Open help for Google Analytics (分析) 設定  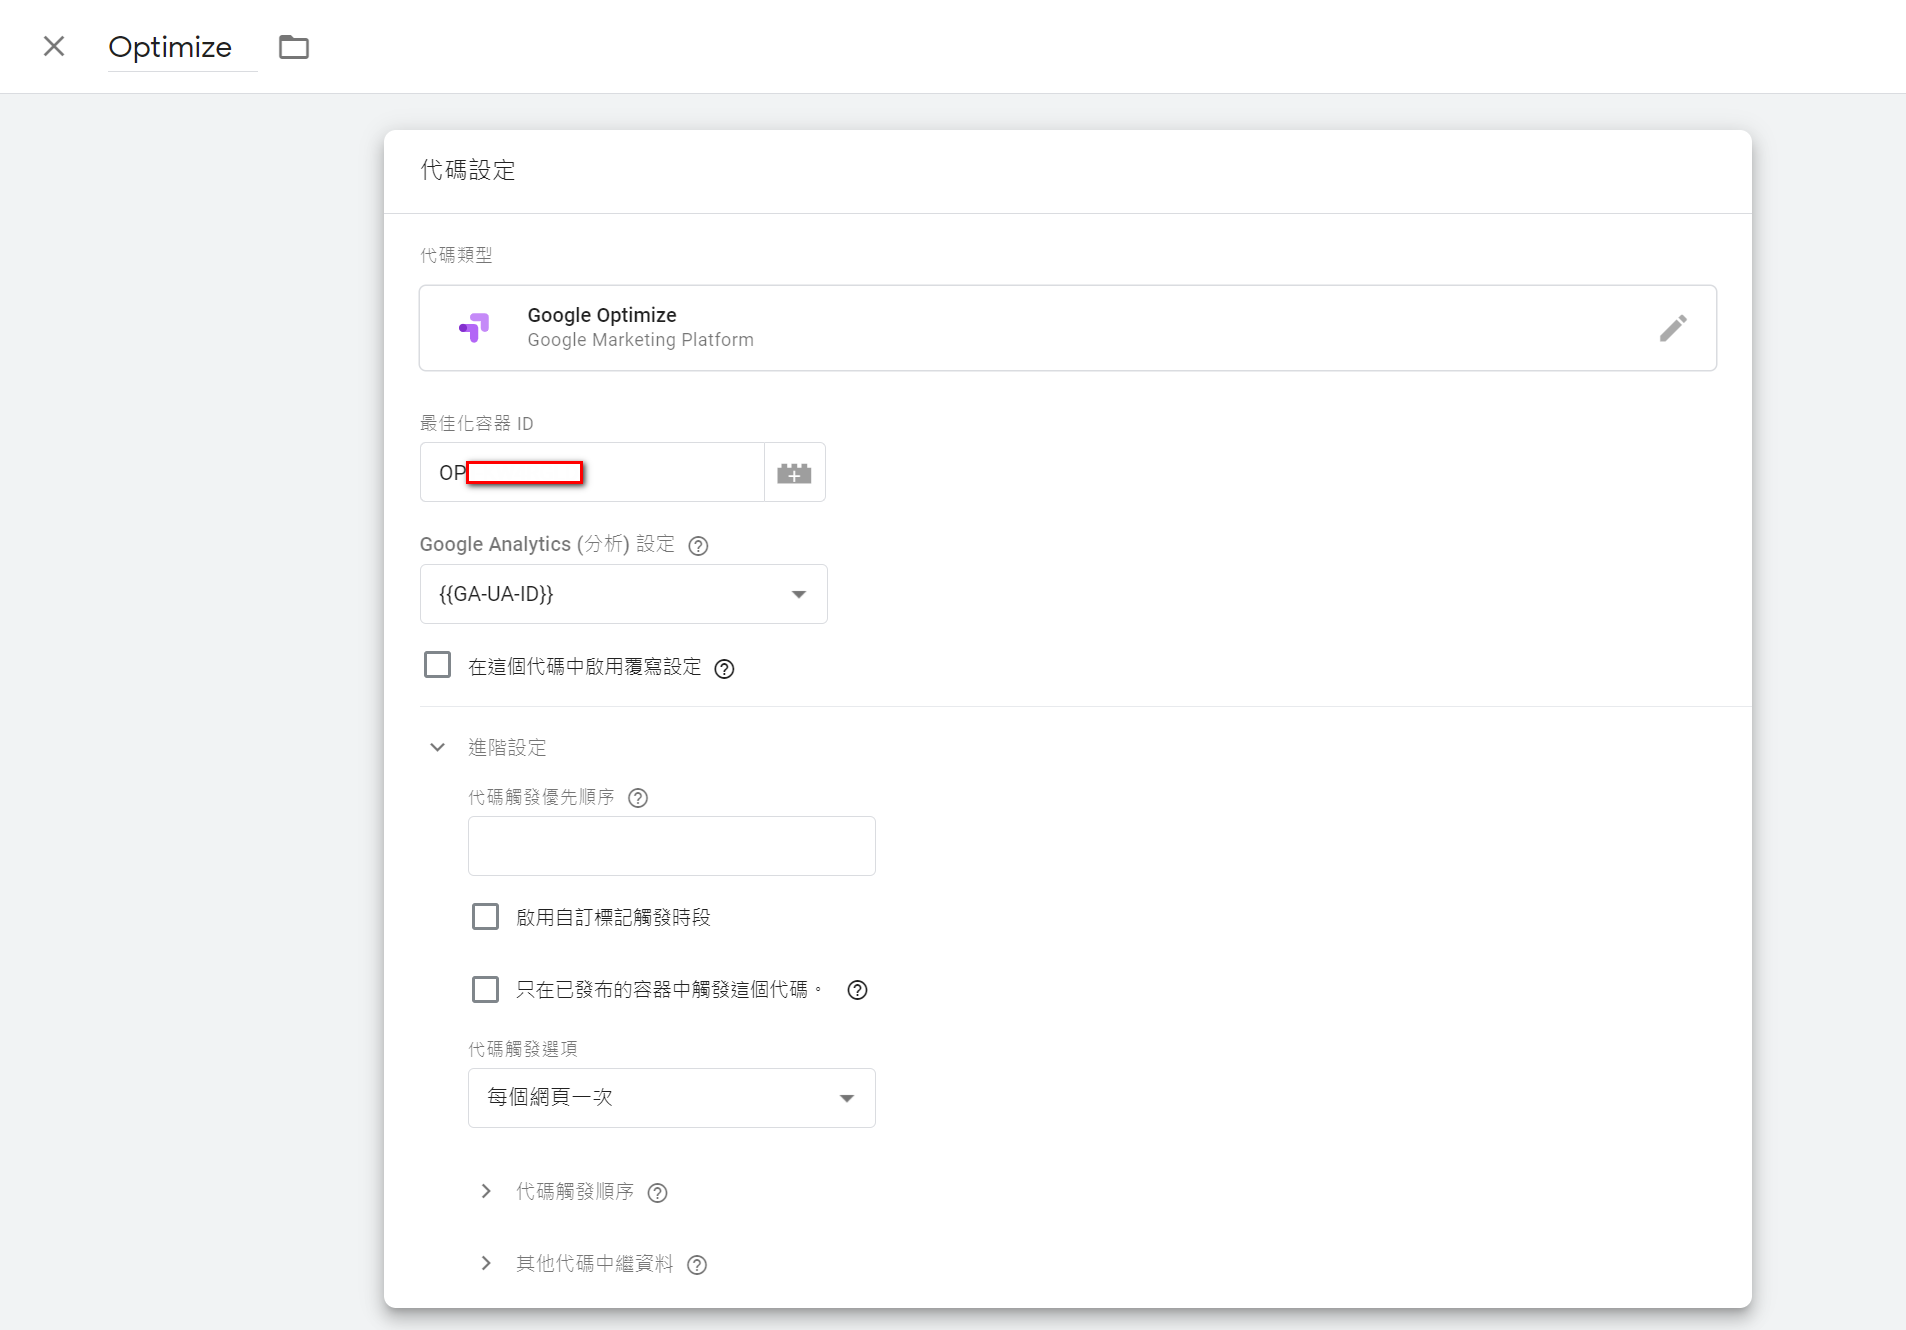click(698, 546)
